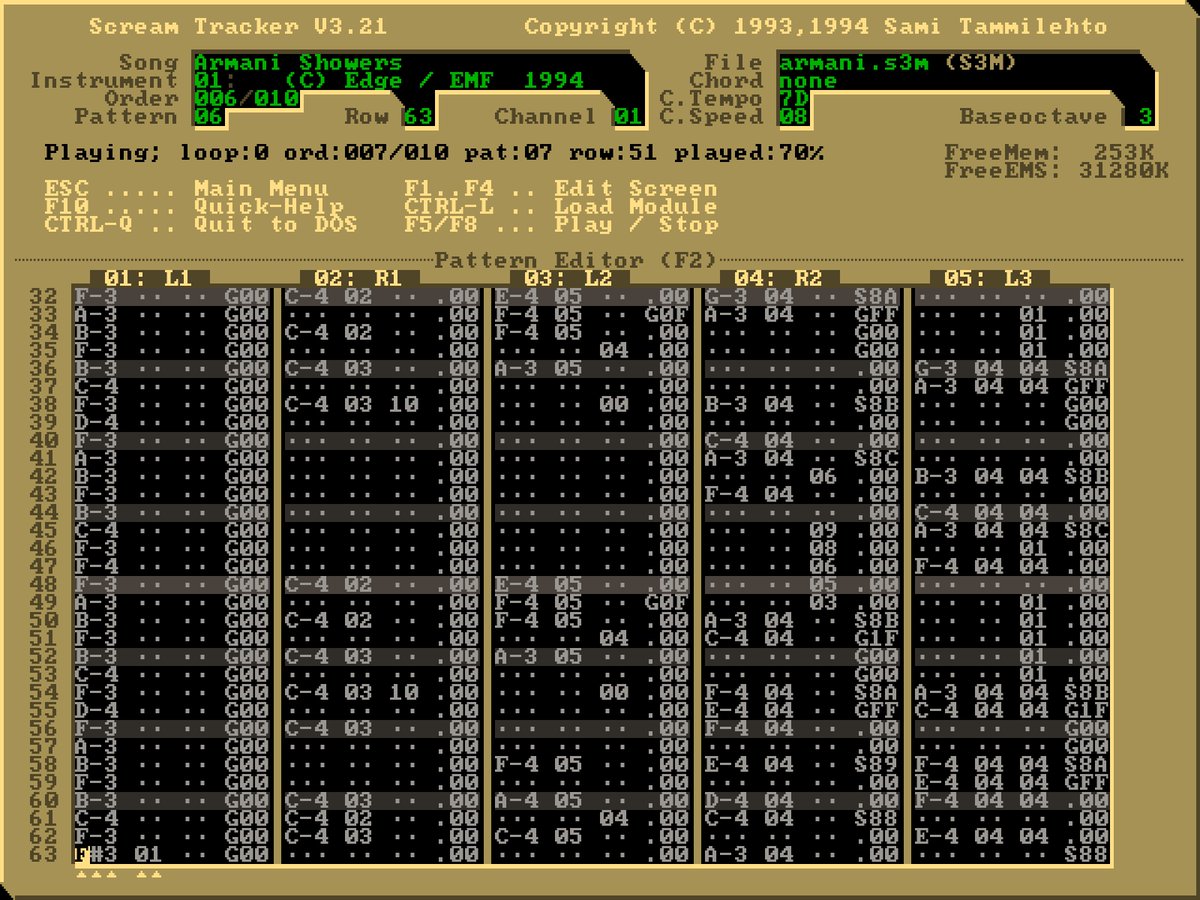Image resolution: width=1200 pixels, height=900 pixels.
Task: Click the C.Tempo value 7D
Action: [x=793, y=98]
